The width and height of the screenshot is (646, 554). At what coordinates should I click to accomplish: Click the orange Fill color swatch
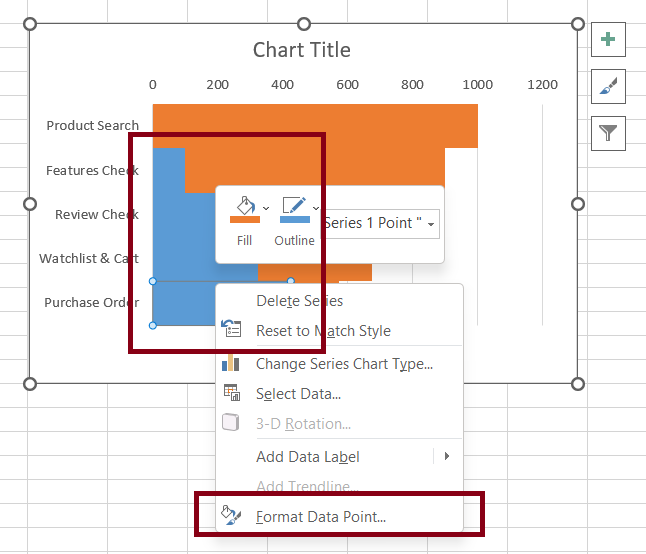coord(245,217)
